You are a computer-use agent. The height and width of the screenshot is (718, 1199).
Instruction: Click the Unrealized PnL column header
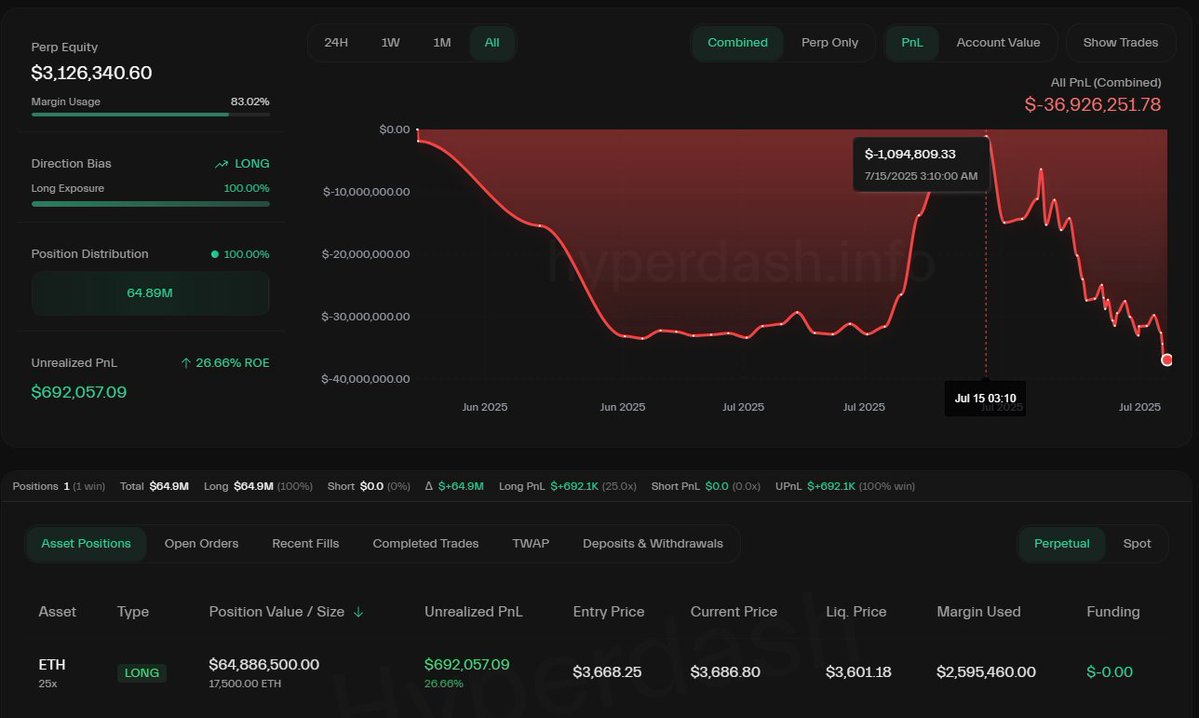tap(473, 612)
